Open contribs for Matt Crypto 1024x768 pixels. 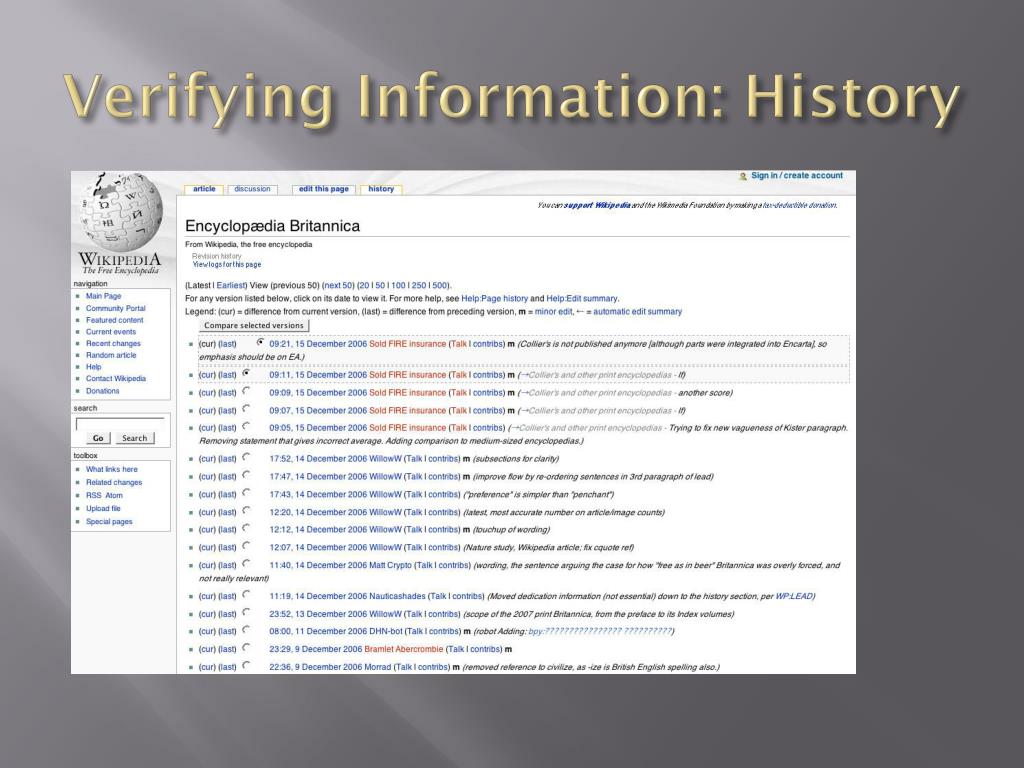point(451,565)
